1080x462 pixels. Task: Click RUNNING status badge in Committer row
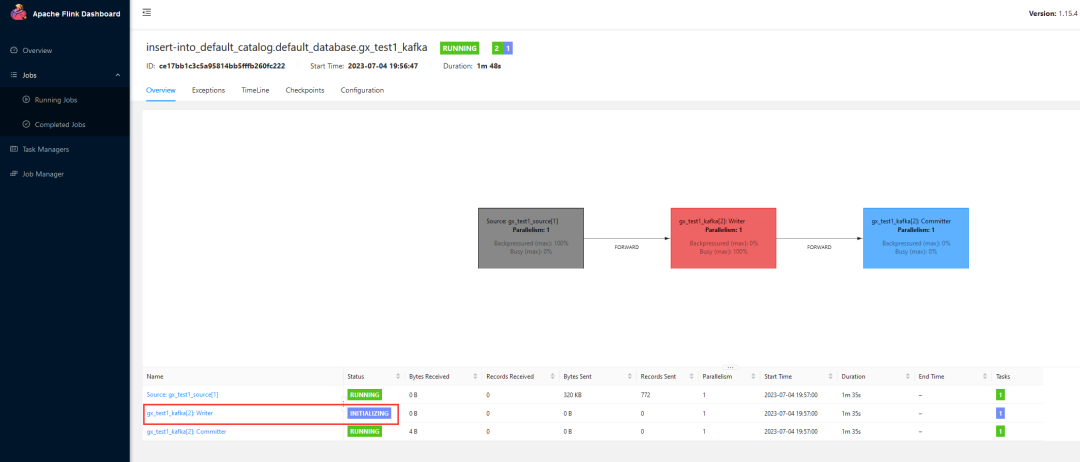pyautogui.click(x=364, y=432)
